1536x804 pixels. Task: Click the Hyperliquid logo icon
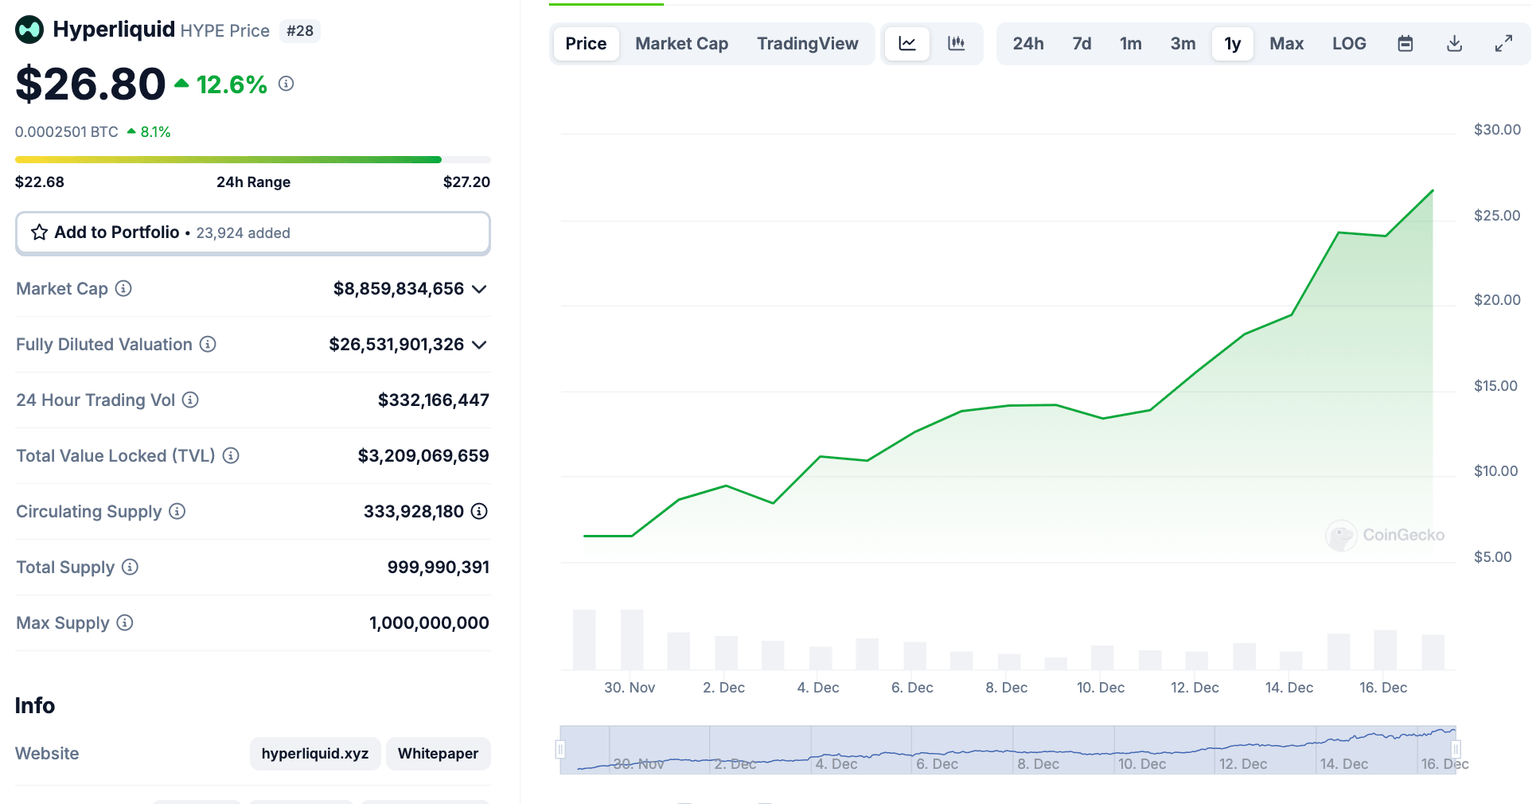point(29,30)
